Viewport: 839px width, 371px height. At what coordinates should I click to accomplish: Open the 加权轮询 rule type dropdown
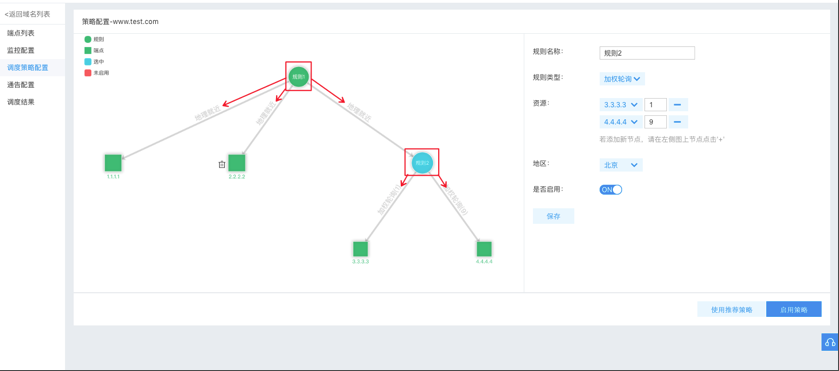click(x=622, y=79)
